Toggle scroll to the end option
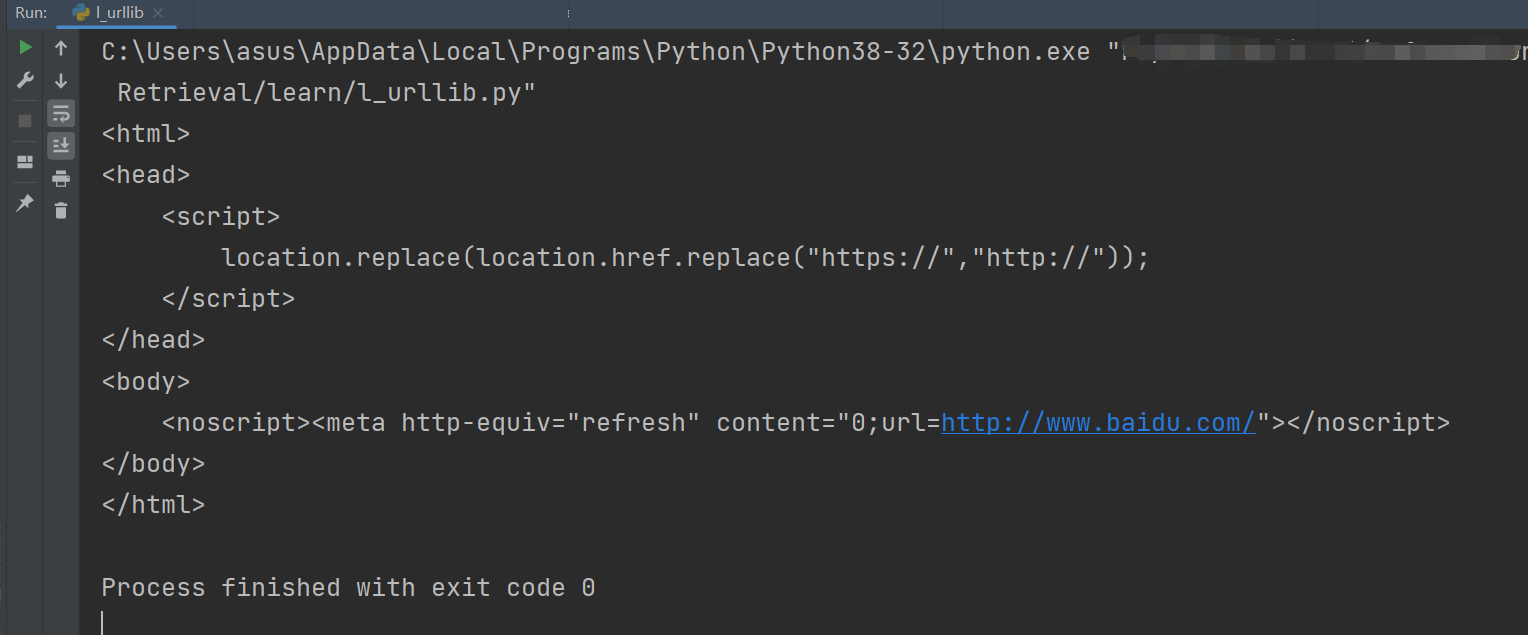The width and height of the screenshot is (1528, 635). pos(60,145)
